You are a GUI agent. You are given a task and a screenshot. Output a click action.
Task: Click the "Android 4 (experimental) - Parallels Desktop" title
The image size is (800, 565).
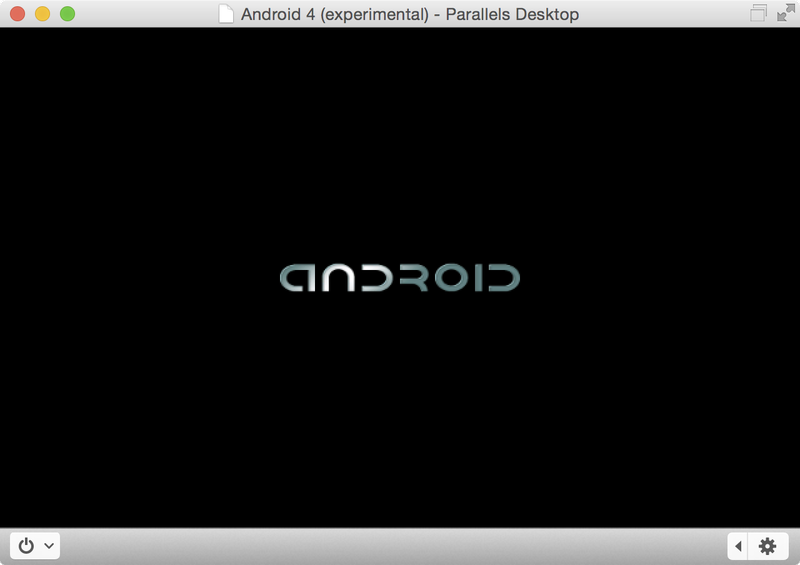click(410, 14)
